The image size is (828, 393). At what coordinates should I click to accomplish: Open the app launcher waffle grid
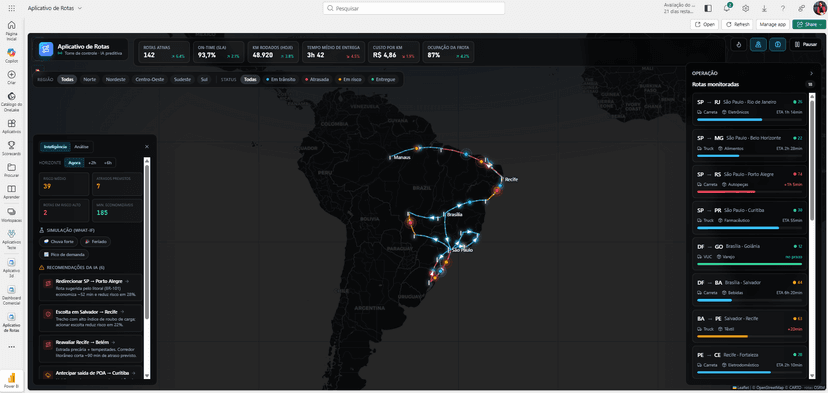tap(12, 8)
